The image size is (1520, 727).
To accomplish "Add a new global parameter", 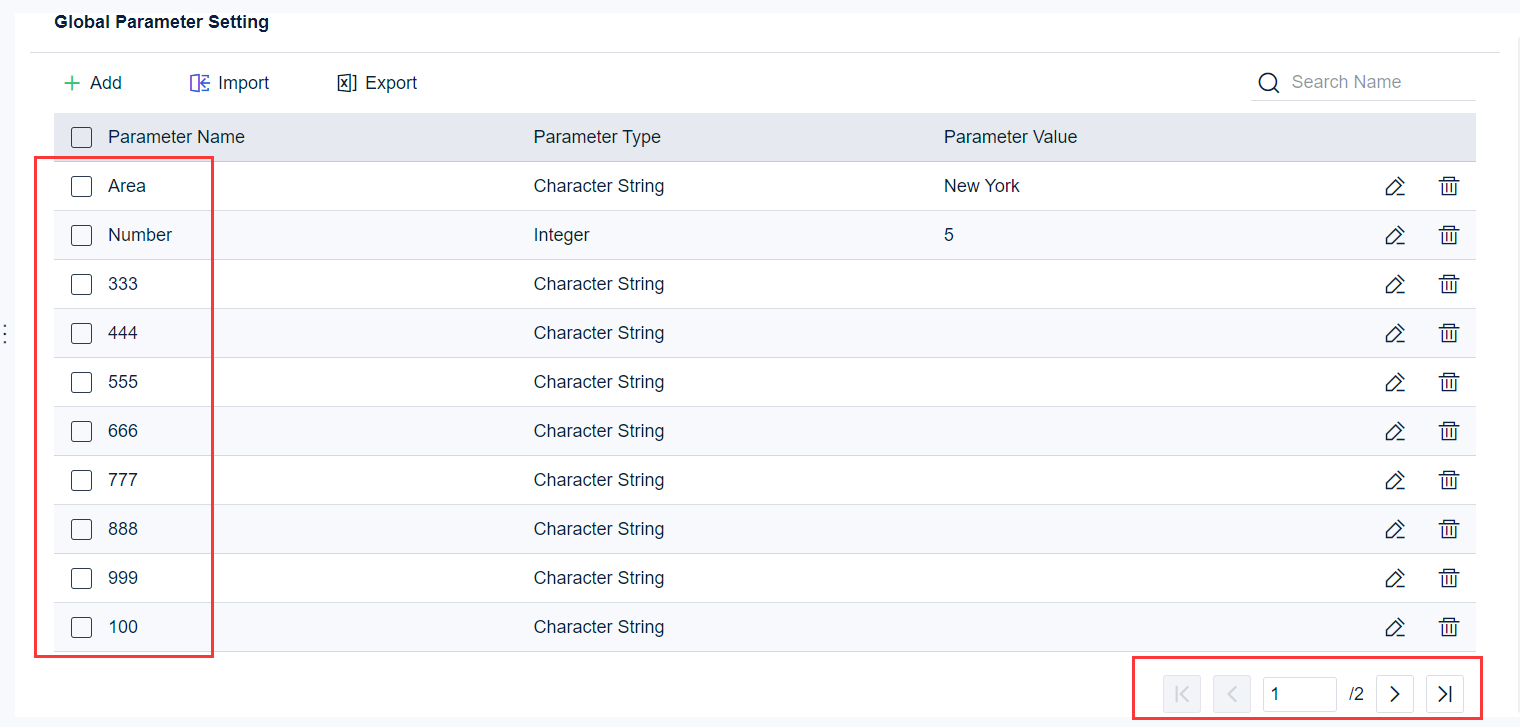I will coord(92,83).
